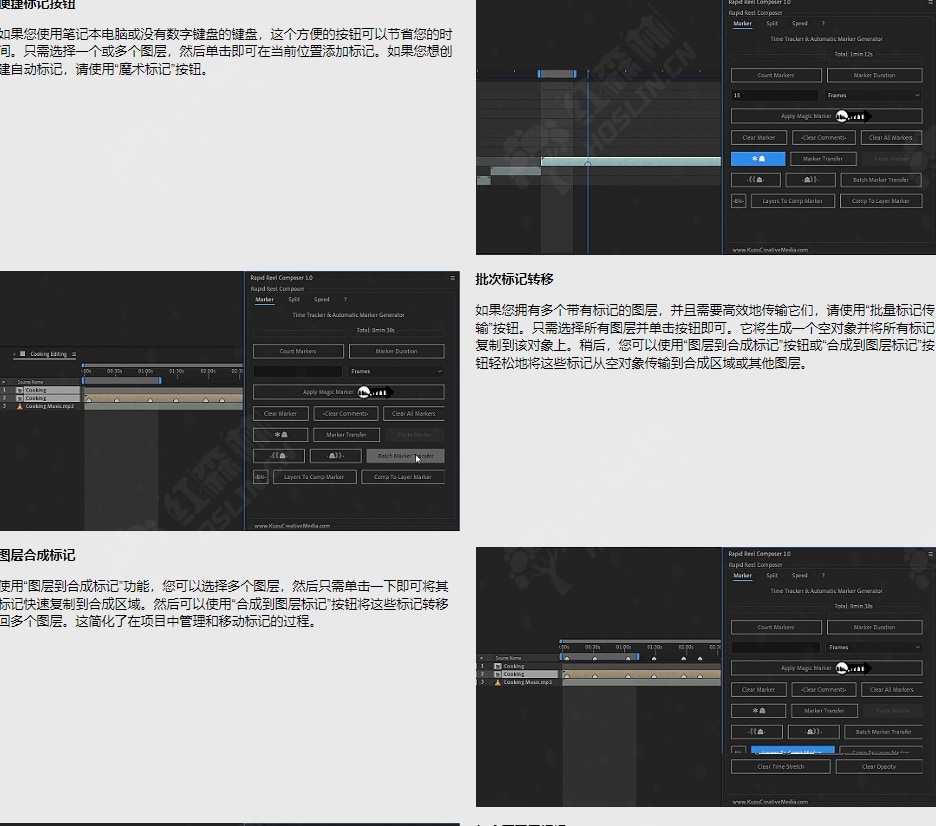The height and width of the screenshot is (826, 936).
Task: Open the Frames dropdown in the bottom screenshot
Action: [x=875, y=647]
